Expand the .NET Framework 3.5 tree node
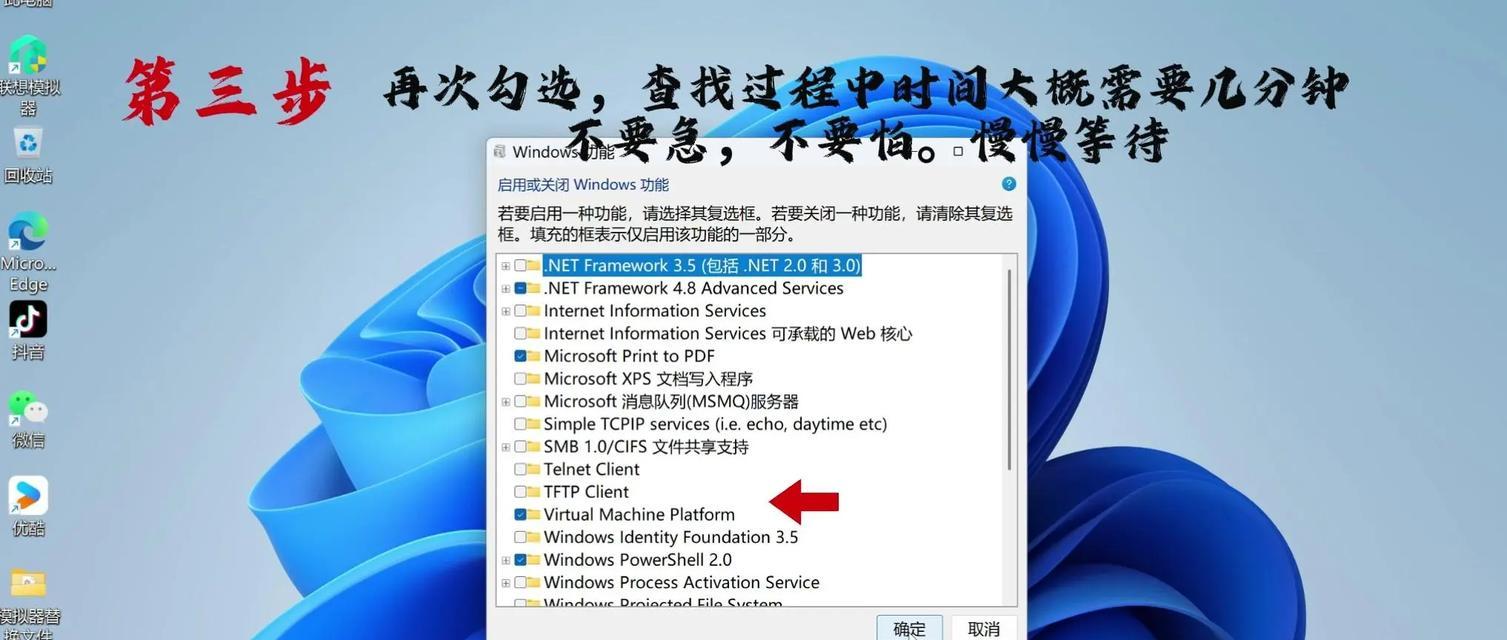This screenshot has width=1507, height=640. click(x=506, y=266)
